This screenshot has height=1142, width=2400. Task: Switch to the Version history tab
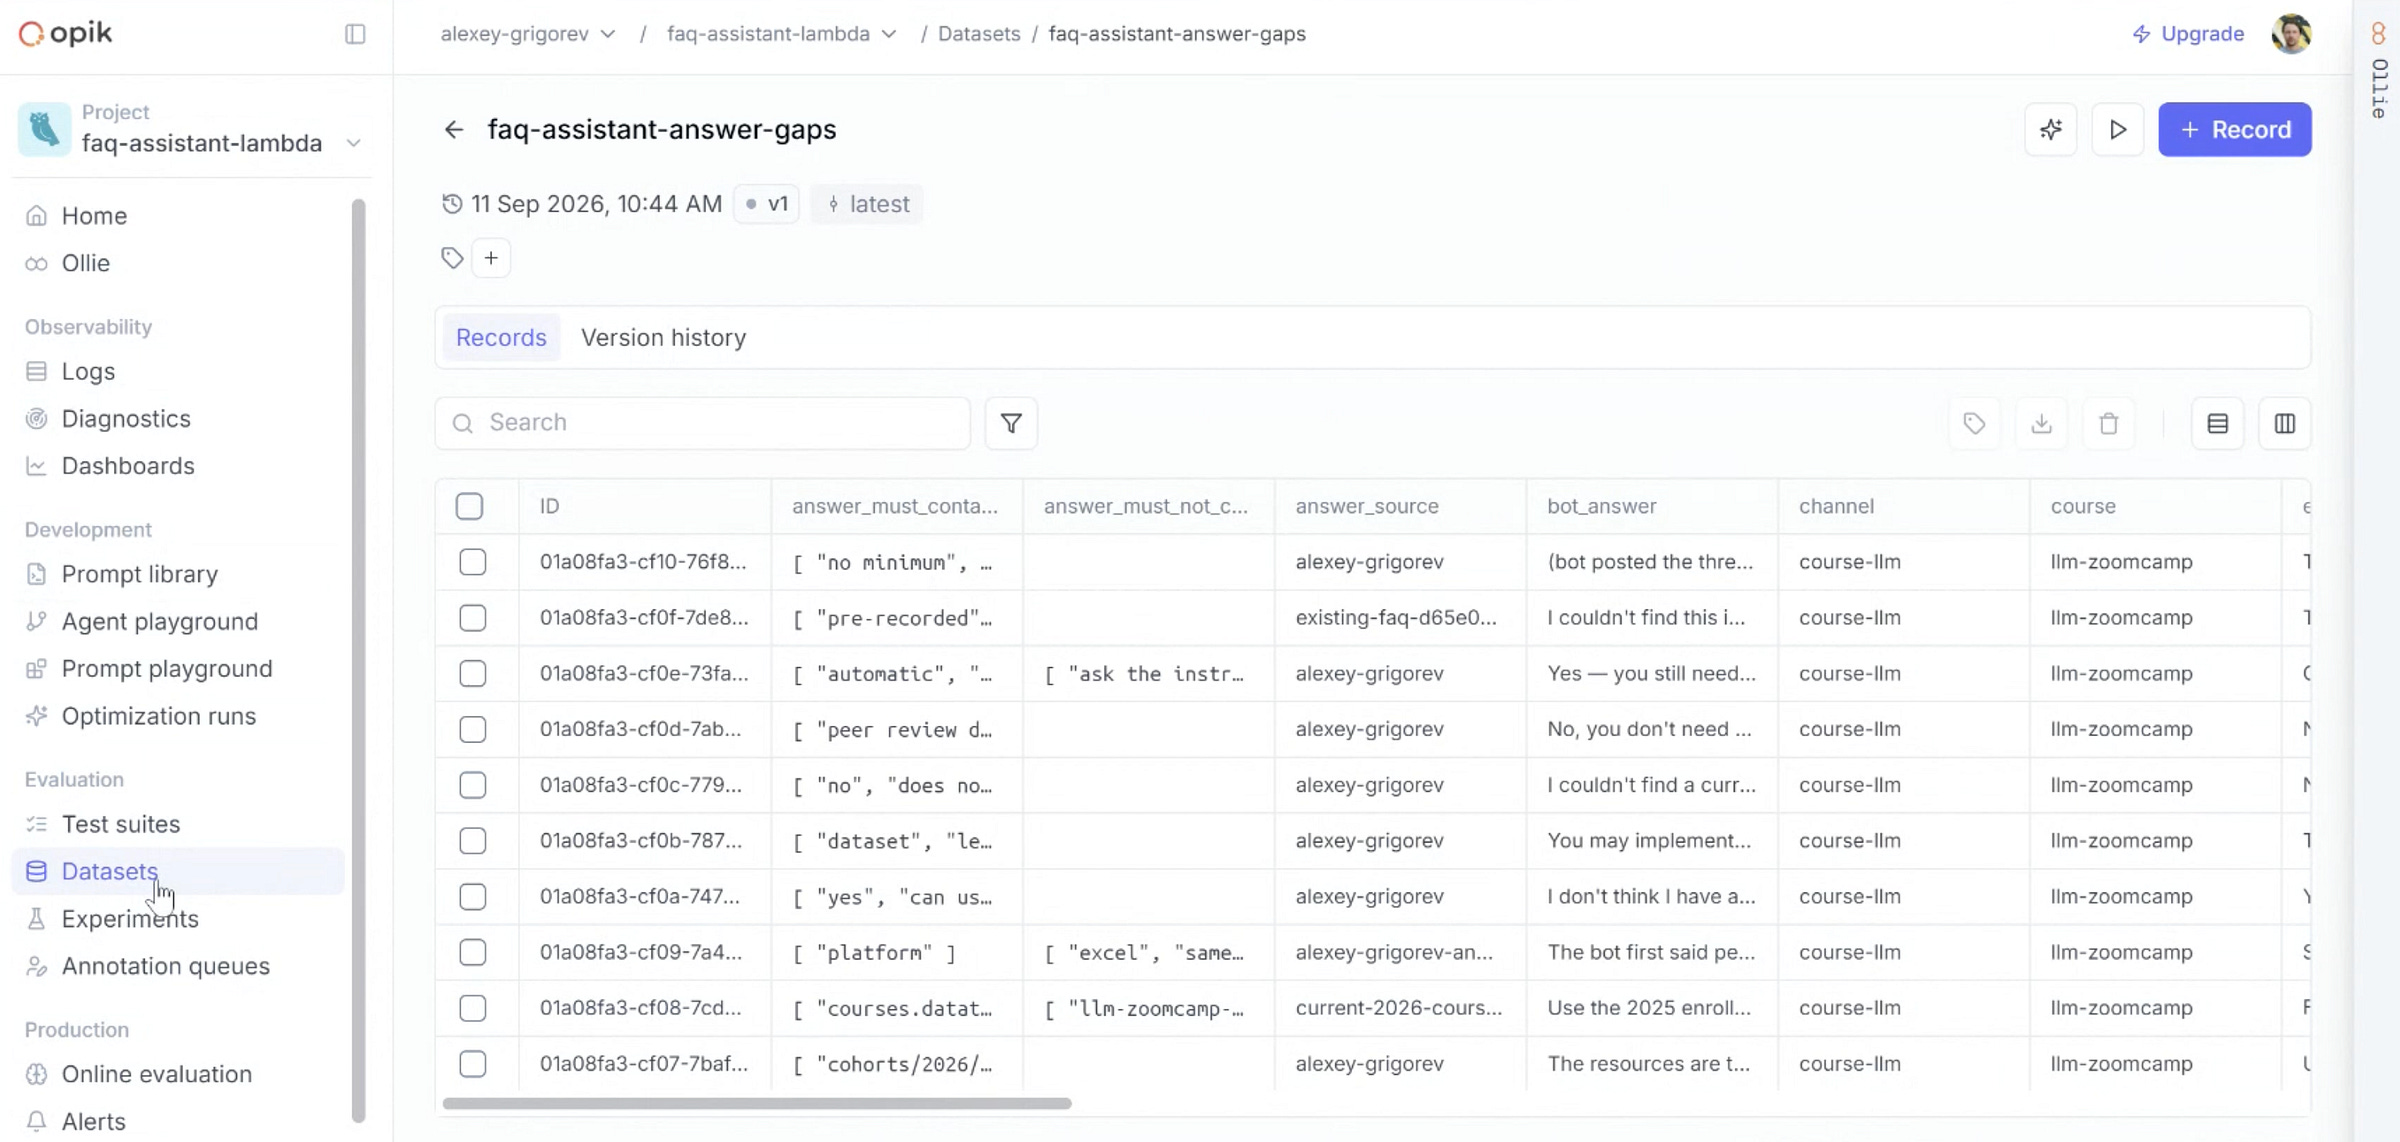(x=664, y=338)
